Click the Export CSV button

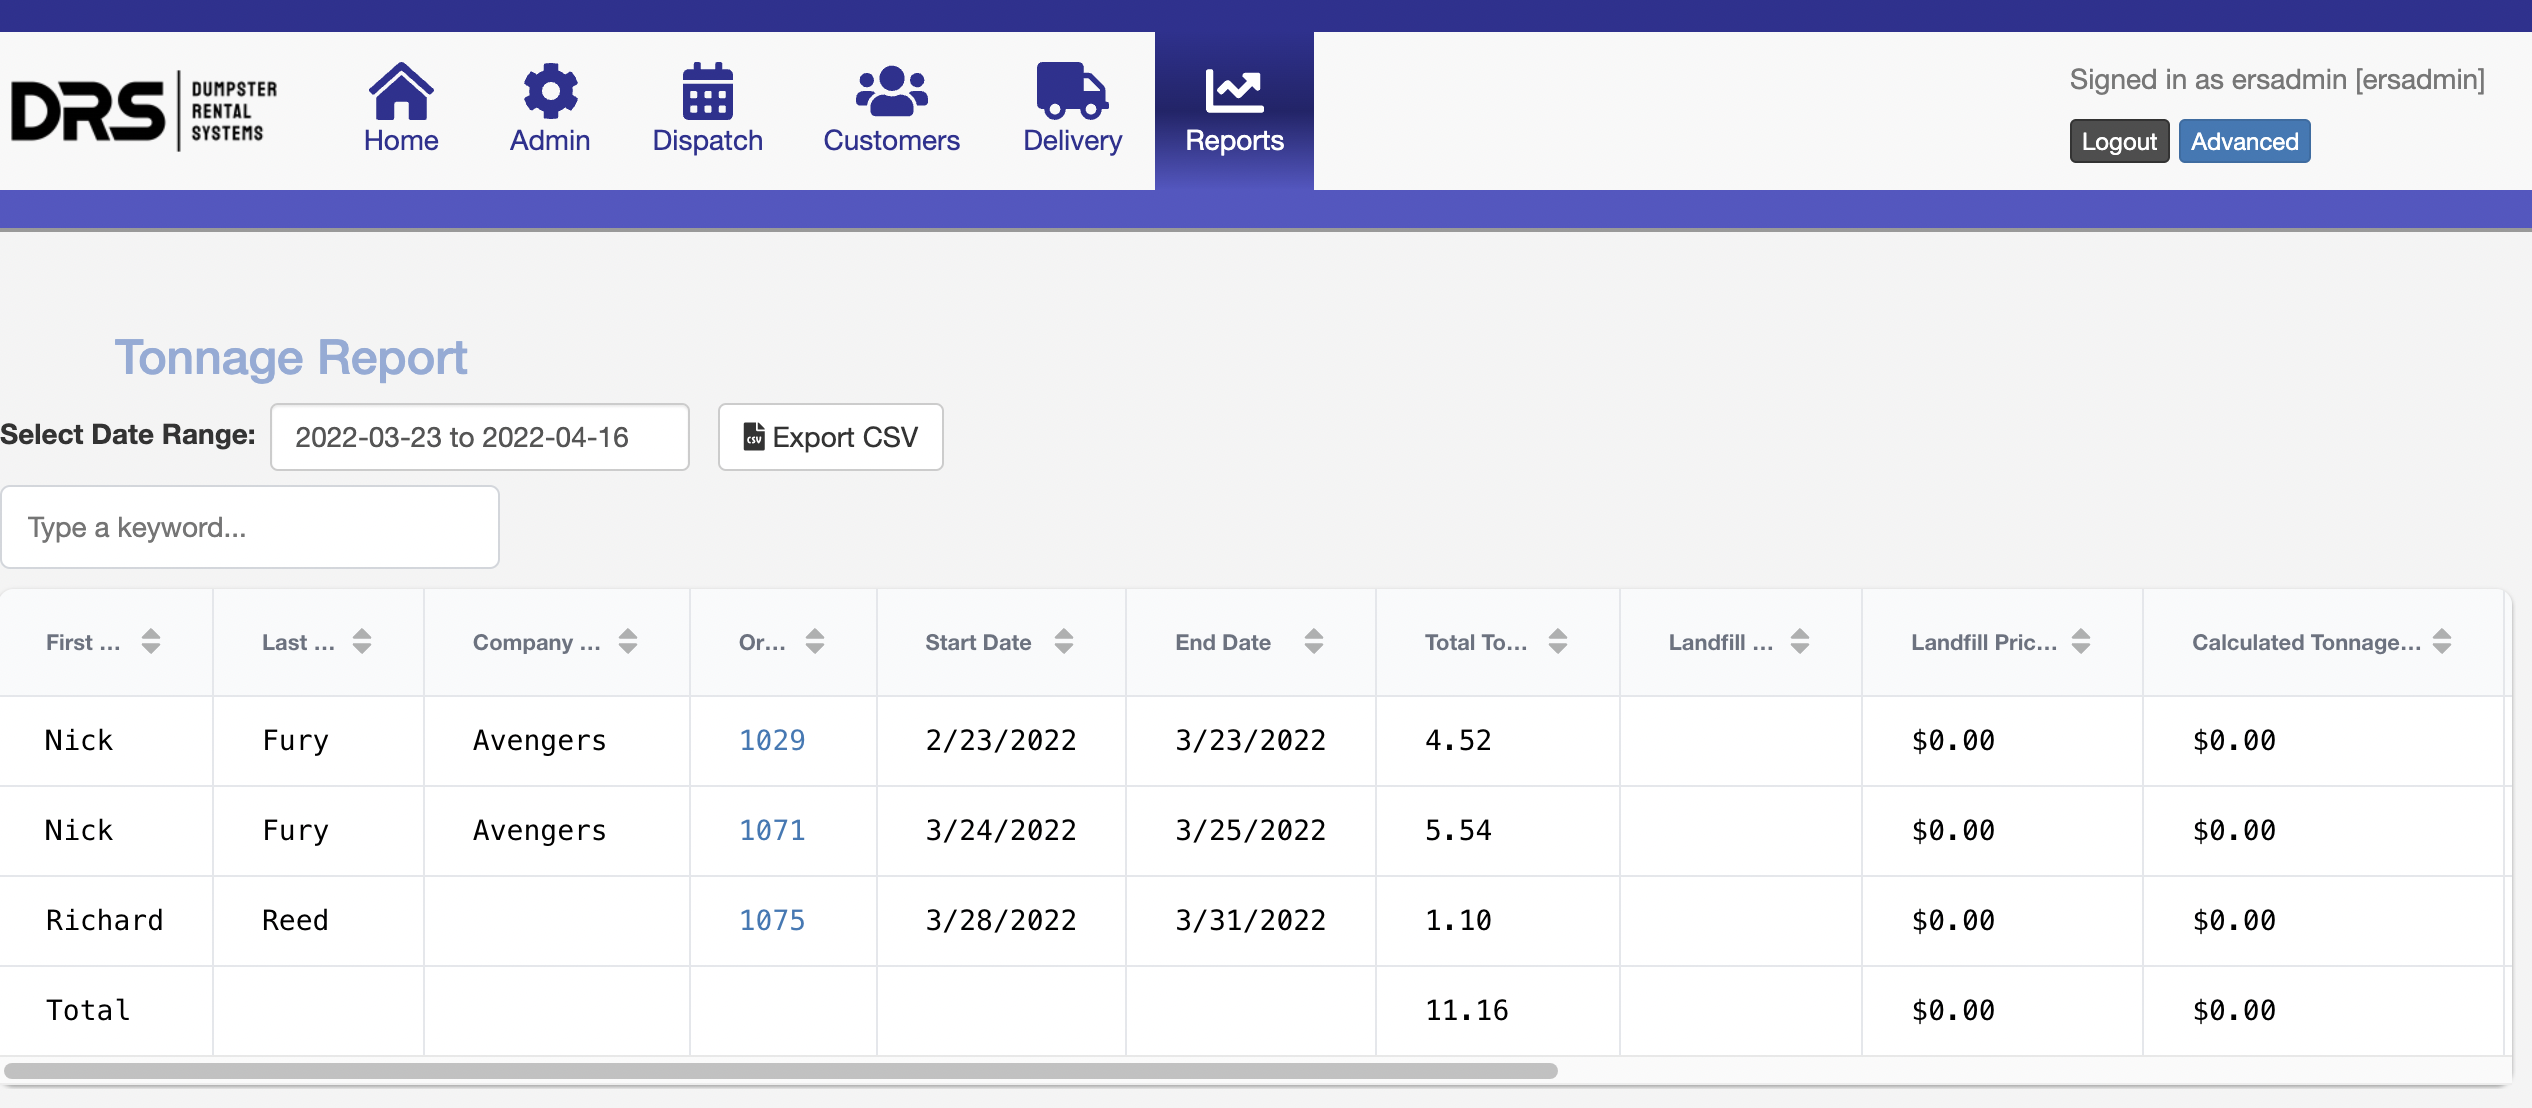(830, 437)
